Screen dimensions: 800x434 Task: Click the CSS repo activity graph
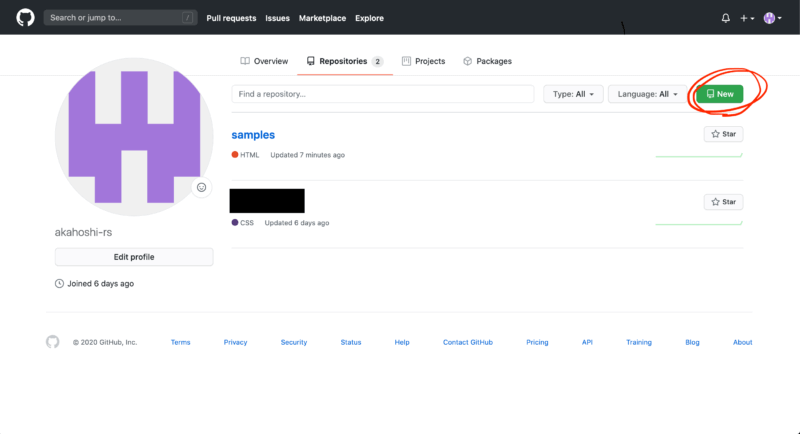[x=699, y=222]
